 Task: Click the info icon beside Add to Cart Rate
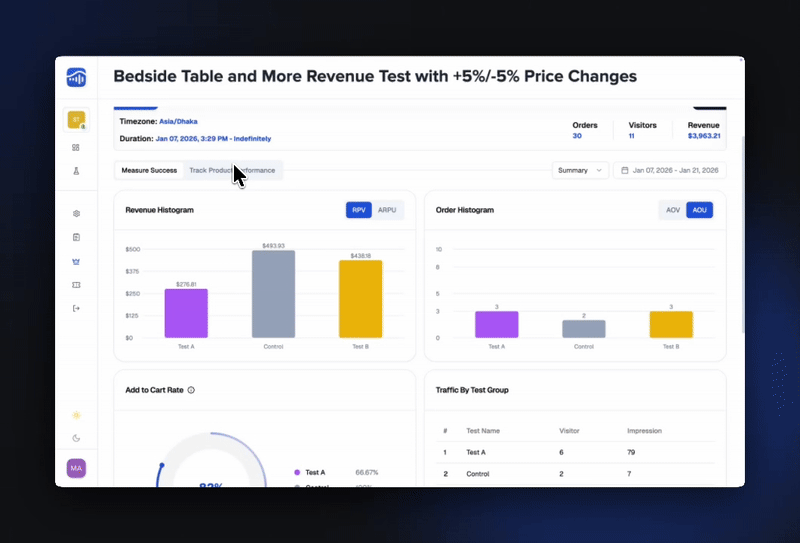tap(191, 390)
